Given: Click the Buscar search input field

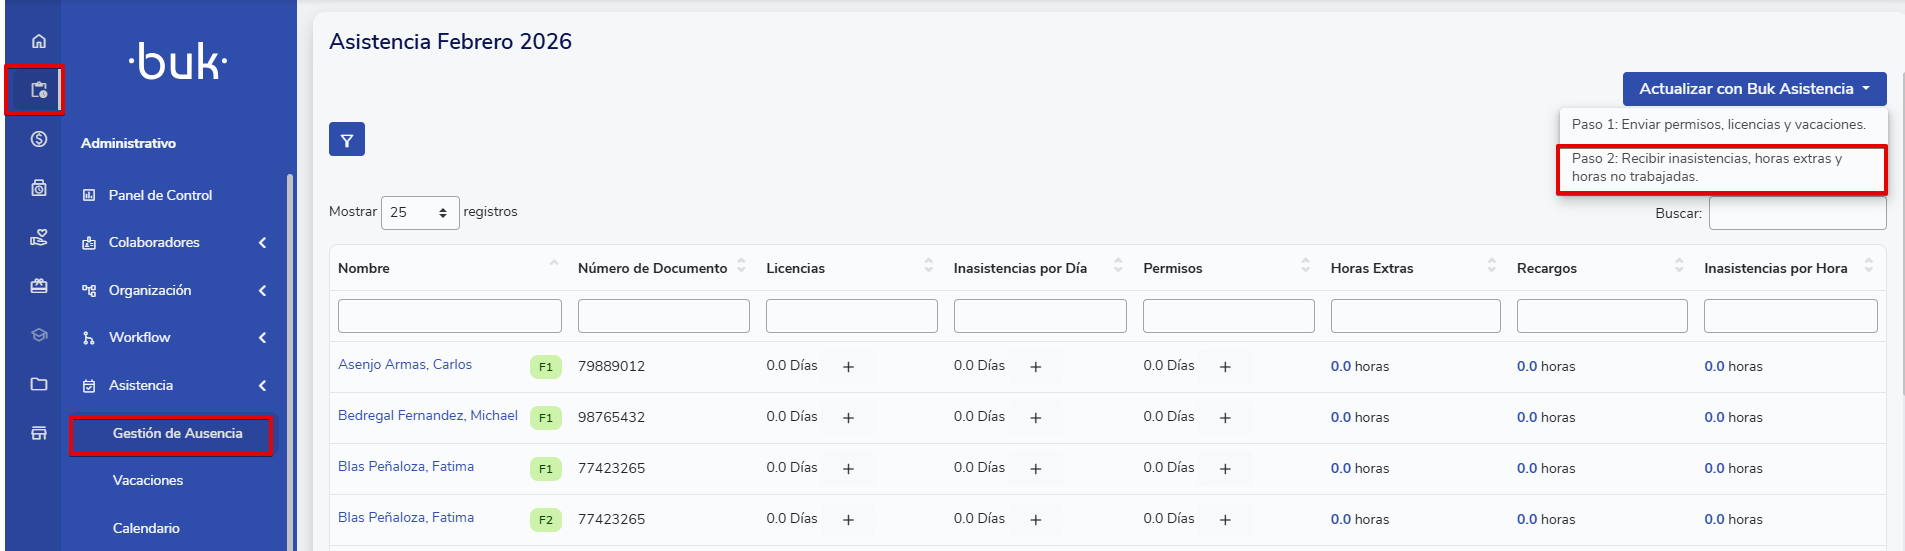Looking at the screenshot, I should pyautogui.click(x=1797, y=214).
